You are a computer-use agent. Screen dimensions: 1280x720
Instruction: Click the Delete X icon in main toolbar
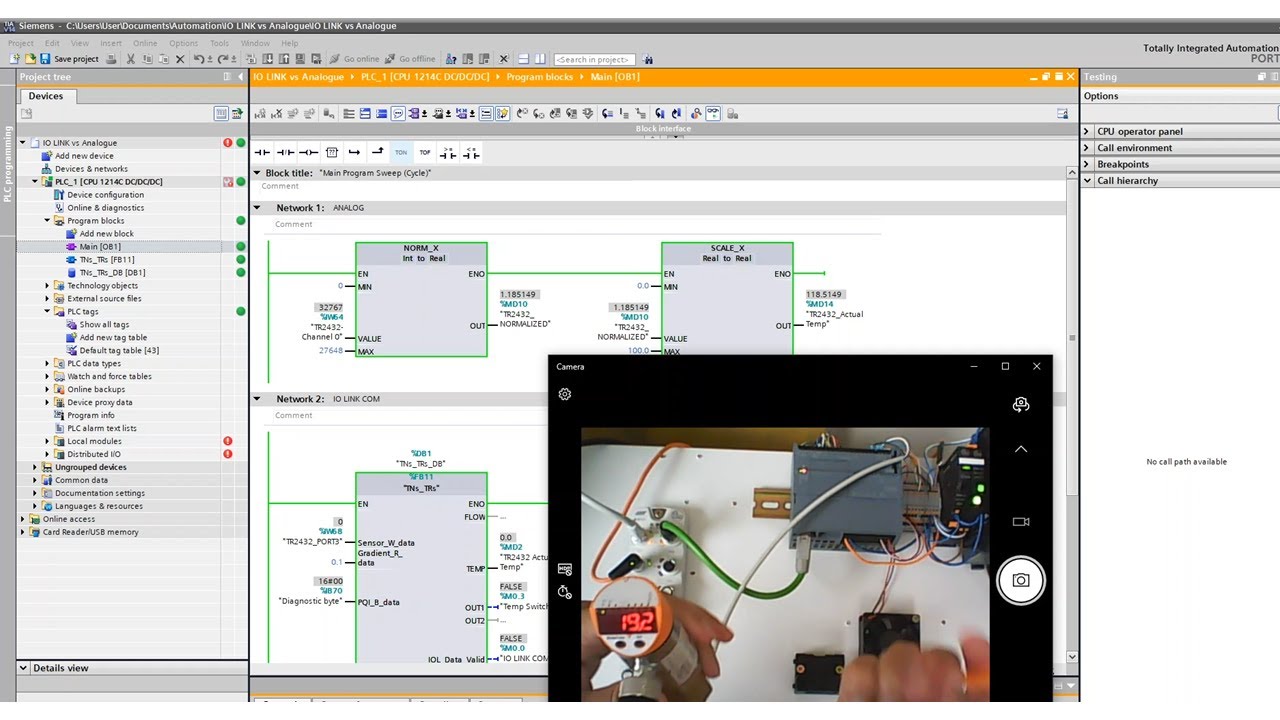coord(180,59)
